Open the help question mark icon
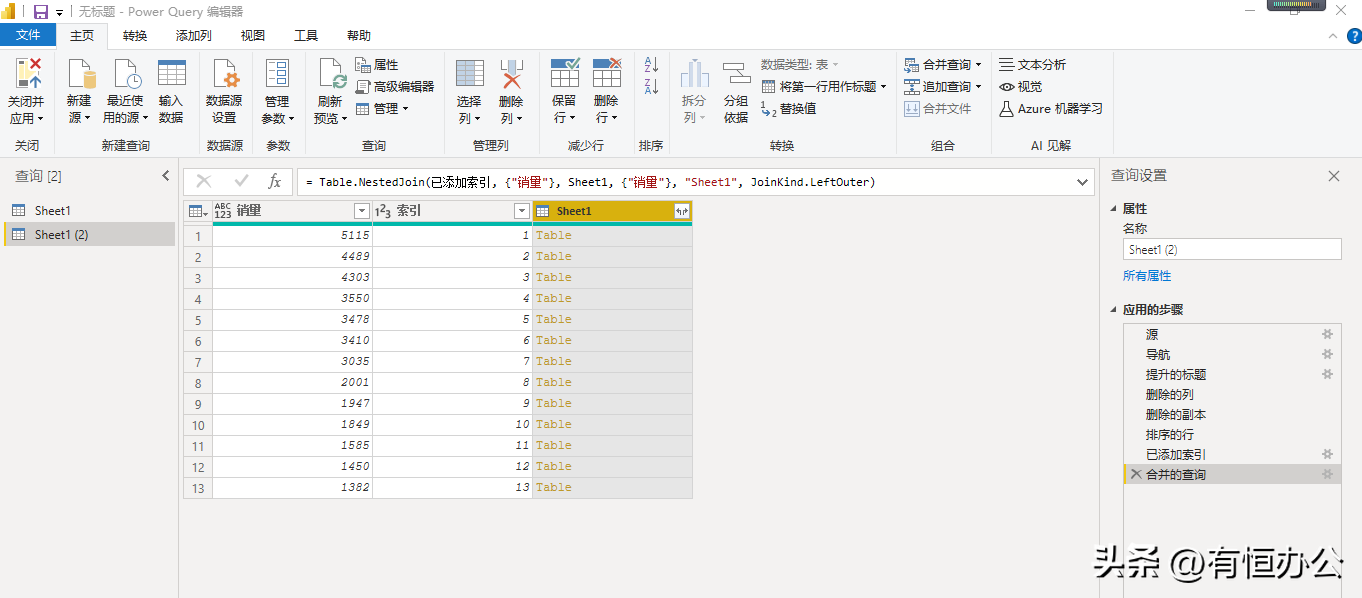 (x=1354, y=36)
